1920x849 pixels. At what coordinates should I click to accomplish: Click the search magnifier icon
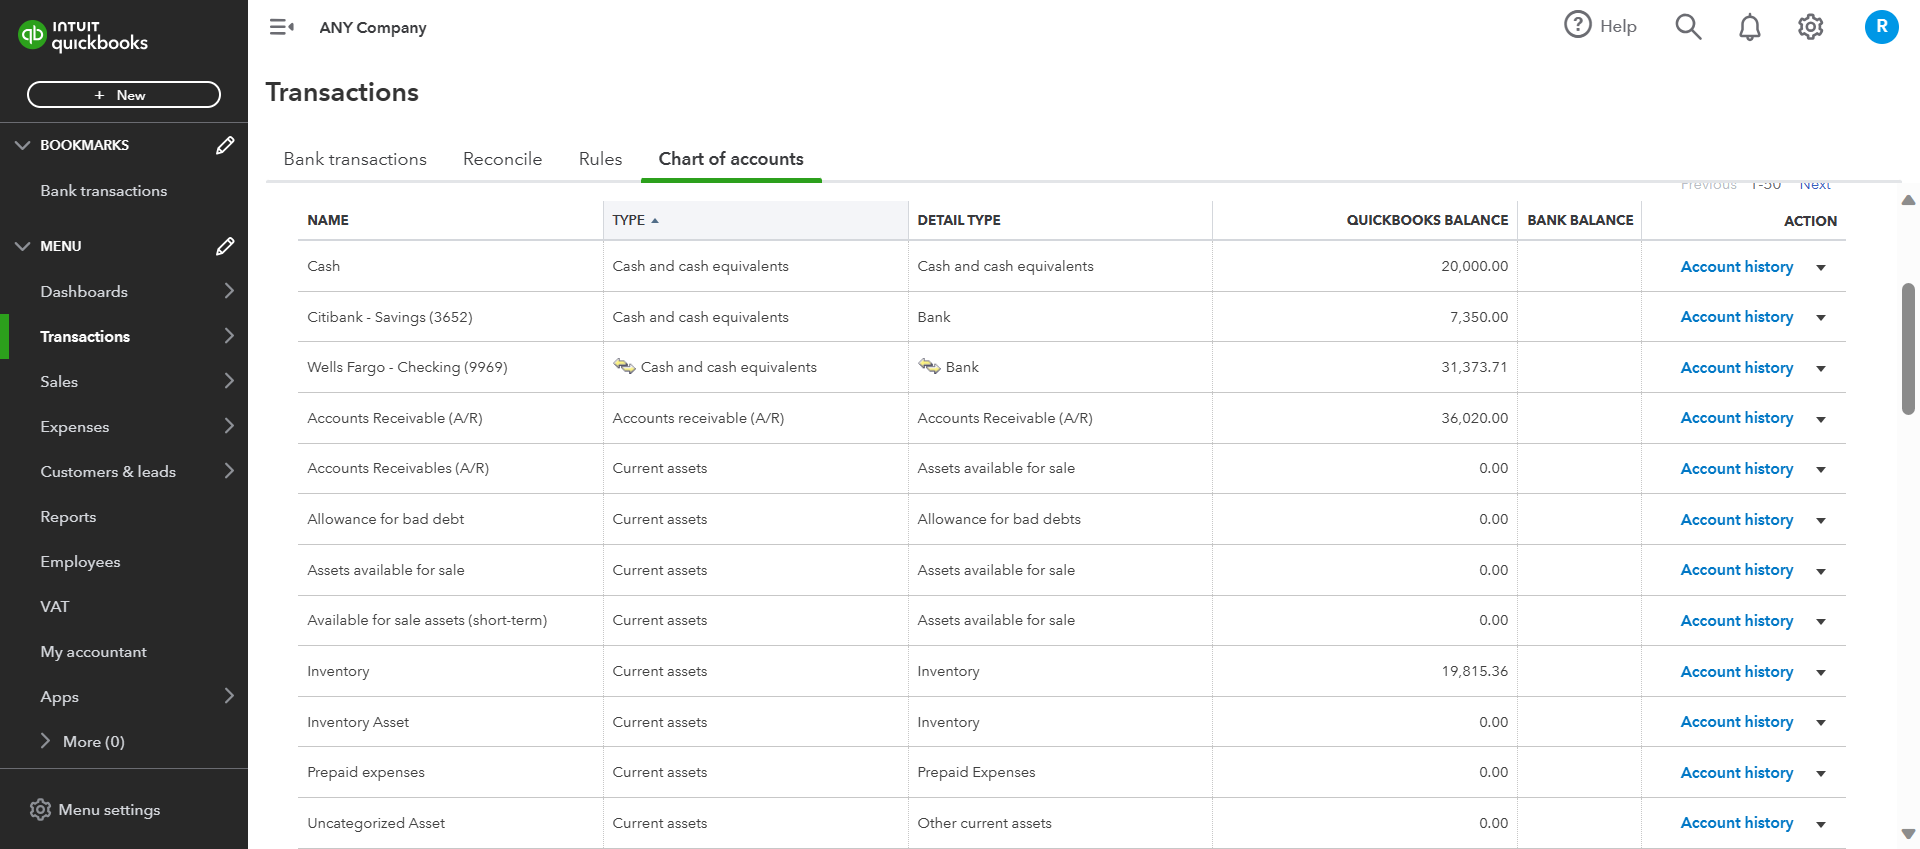[1688, 27]
